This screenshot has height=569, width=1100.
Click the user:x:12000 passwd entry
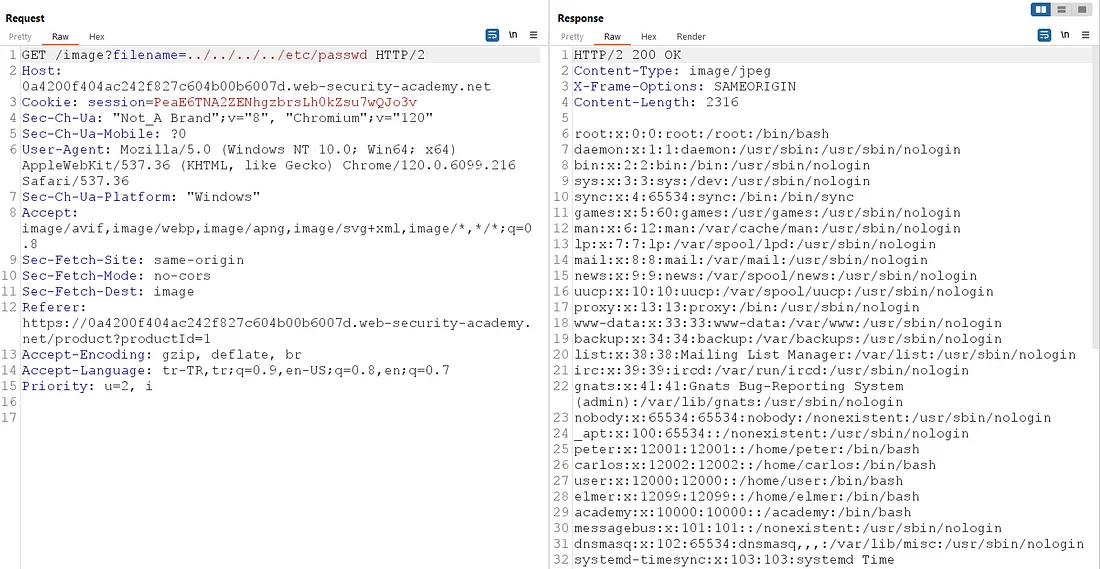point(739,481)
